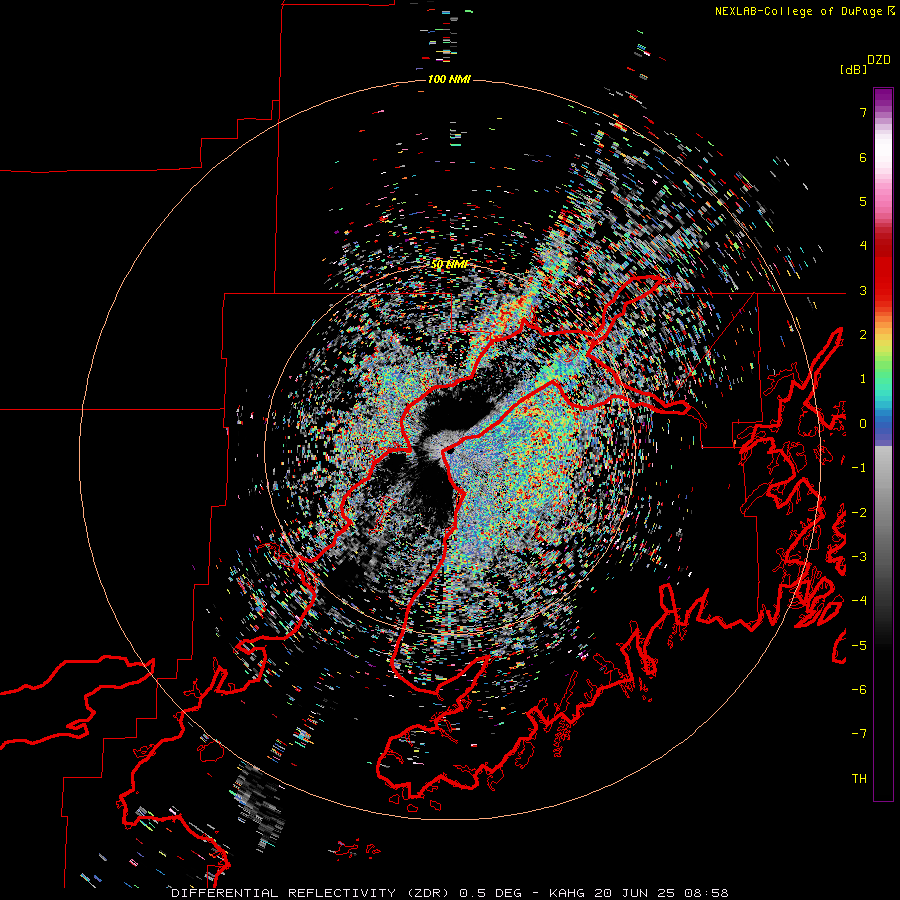Click the Differential Reflectivity caption at bottom
900x900 pixels.
(x=449, y=893)
